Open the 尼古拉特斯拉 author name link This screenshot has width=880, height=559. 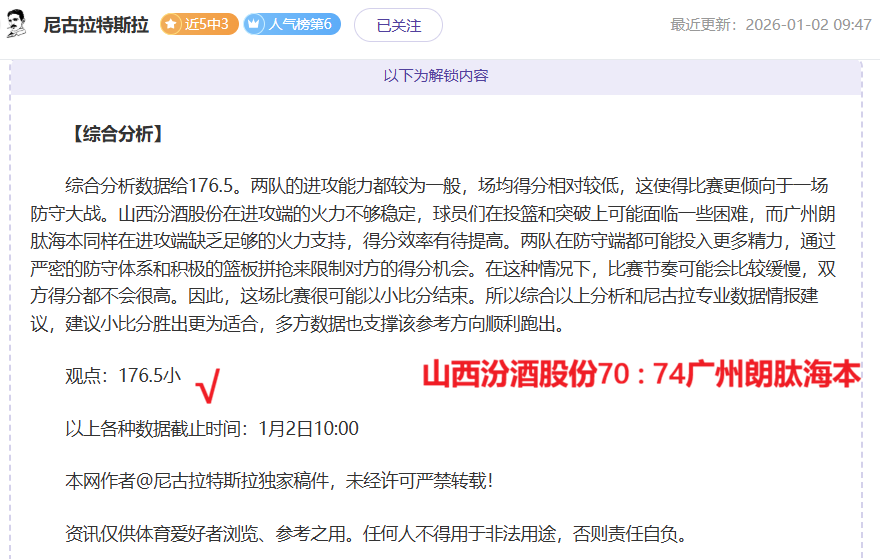95,25
